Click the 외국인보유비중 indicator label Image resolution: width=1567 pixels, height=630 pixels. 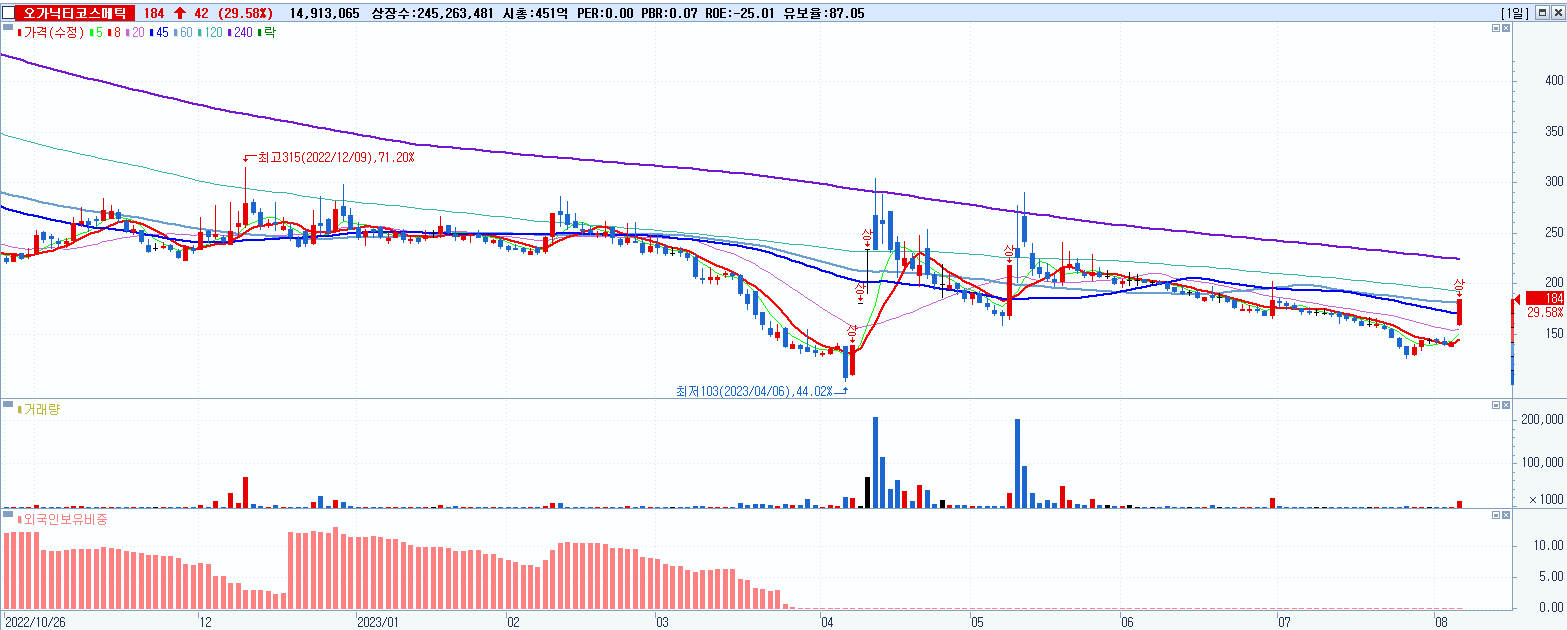[x=62, y=518]
